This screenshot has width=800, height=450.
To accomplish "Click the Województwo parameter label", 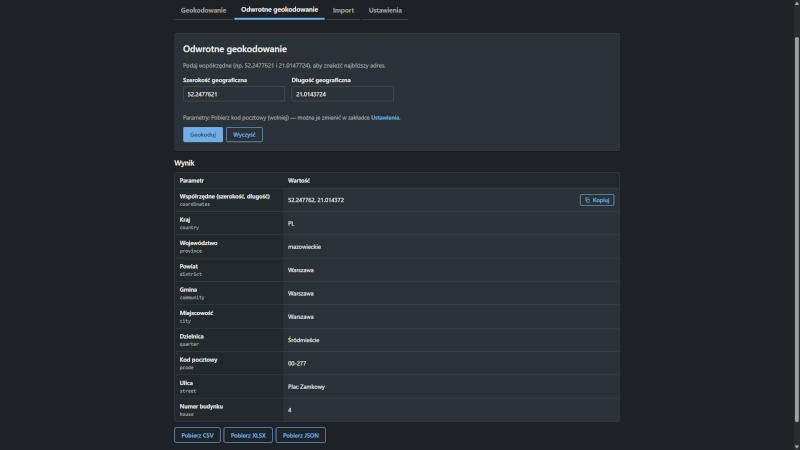I will click(198, 243).
